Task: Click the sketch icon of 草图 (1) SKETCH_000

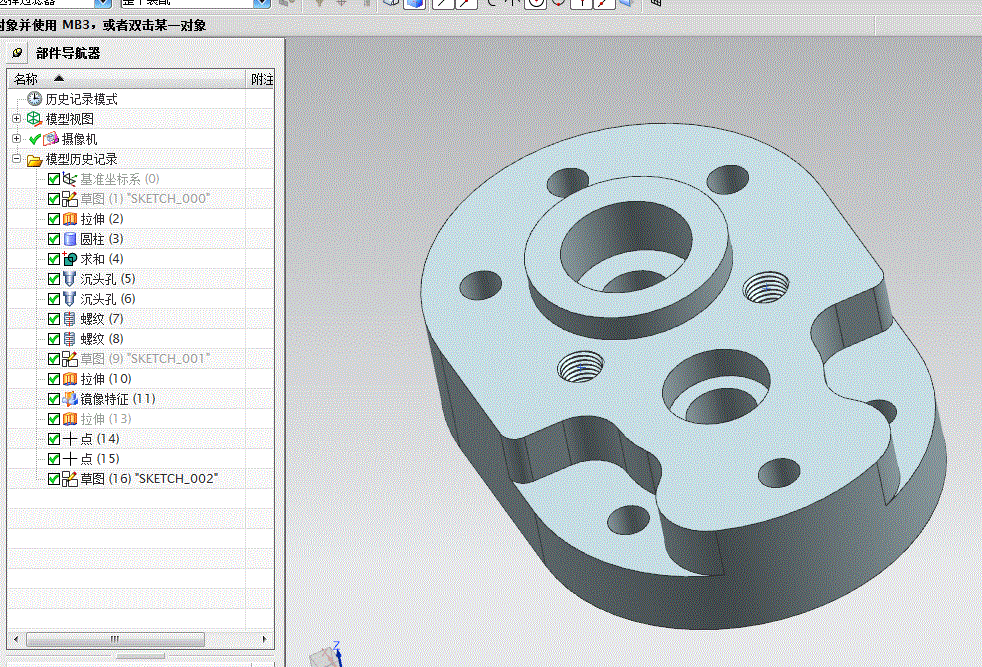Action: click(x=70, y=199)
